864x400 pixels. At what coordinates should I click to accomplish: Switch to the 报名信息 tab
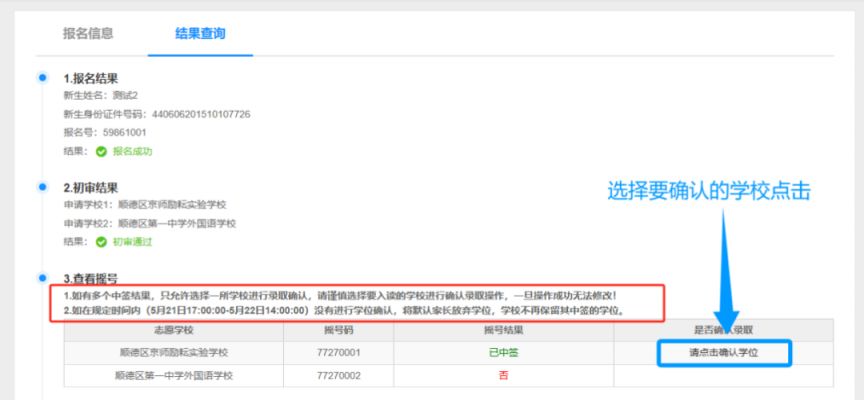coord(88,33)
